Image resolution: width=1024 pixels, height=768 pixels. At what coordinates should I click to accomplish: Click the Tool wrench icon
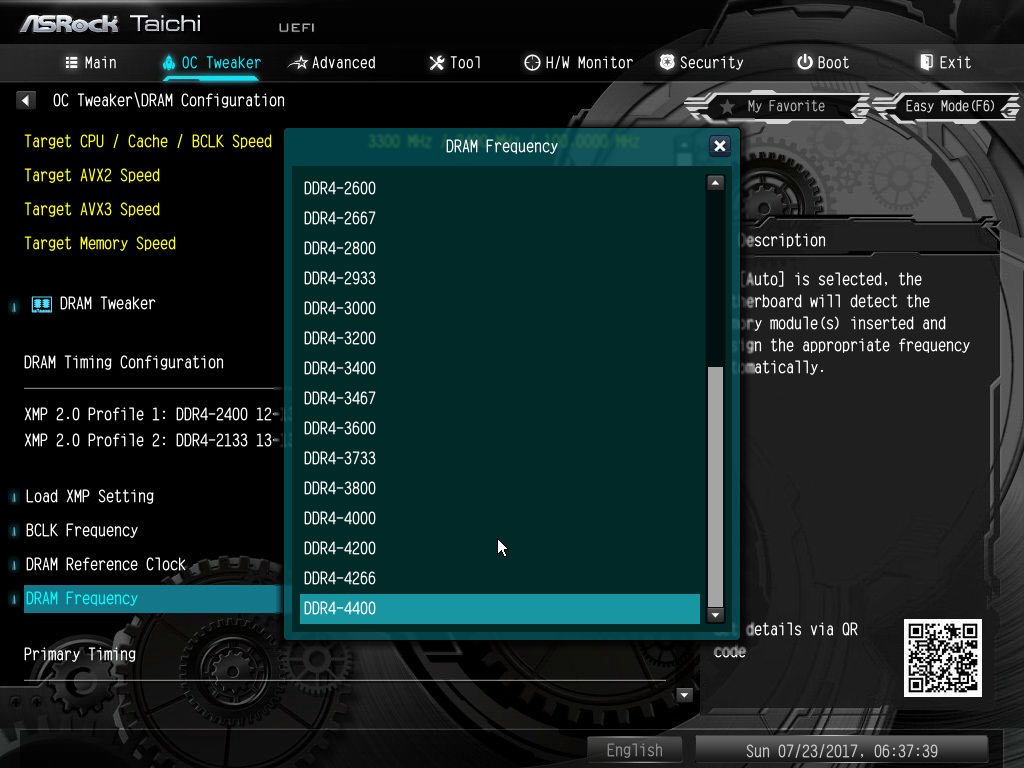tap(437, 63)
